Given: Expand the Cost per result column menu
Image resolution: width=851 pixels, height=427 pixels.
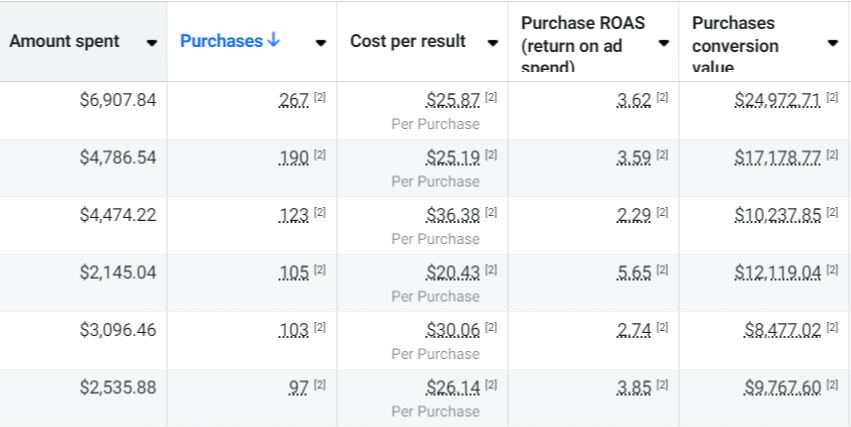Looking at the screenshot, I should (492, 43).
